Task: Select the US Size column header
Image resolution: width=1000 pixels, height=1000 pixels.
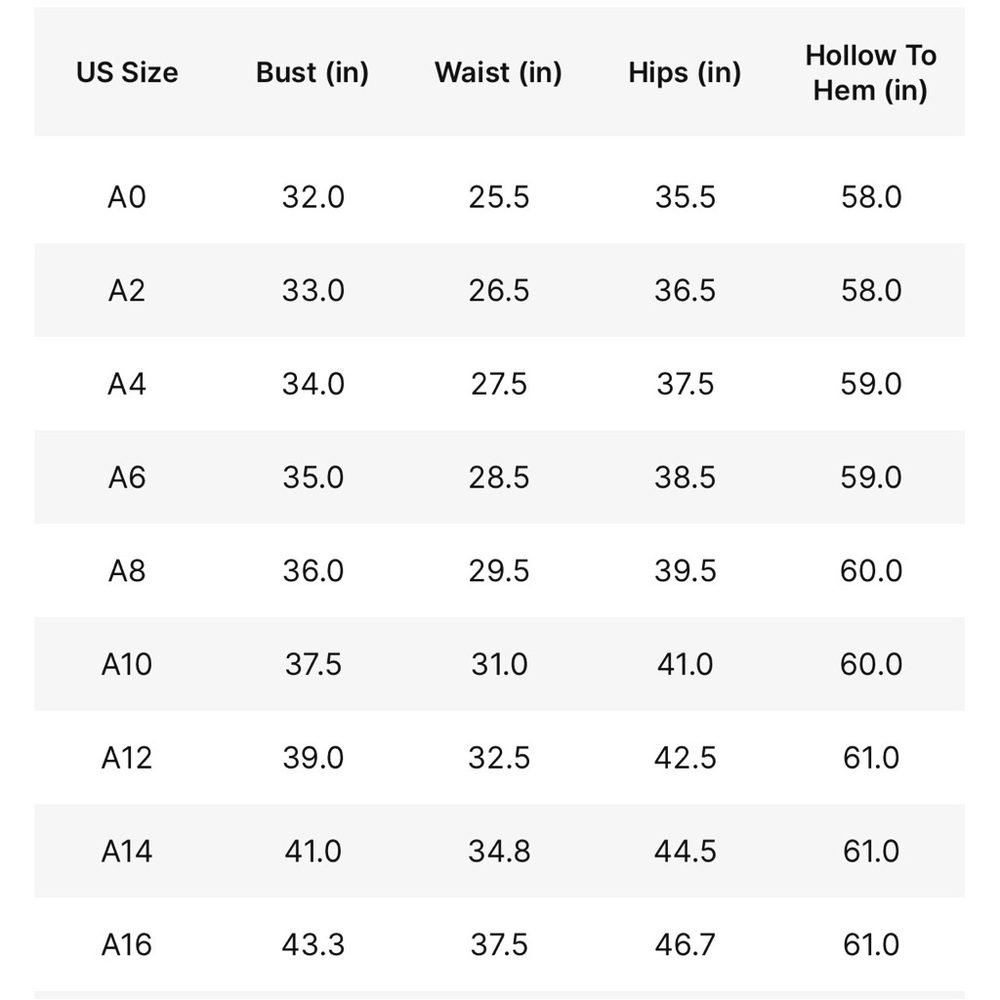Action: 127,72
